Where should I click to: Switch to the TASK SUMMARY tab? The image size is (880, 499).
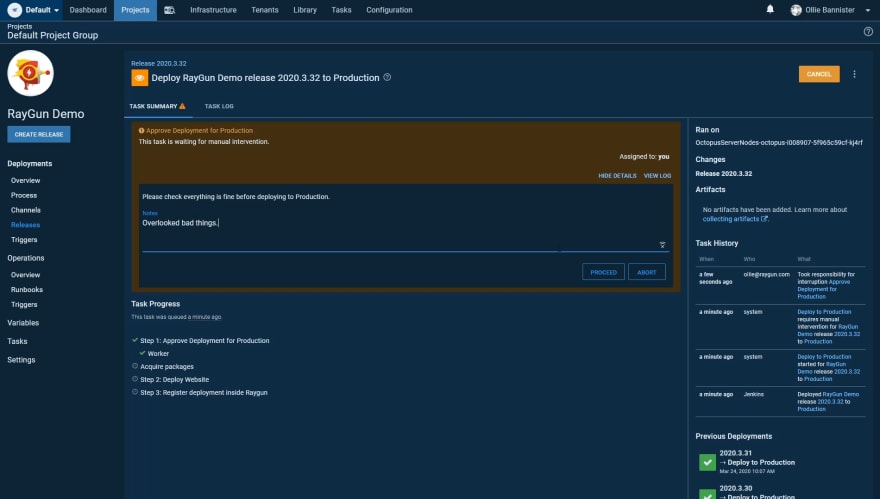[158, 106]
